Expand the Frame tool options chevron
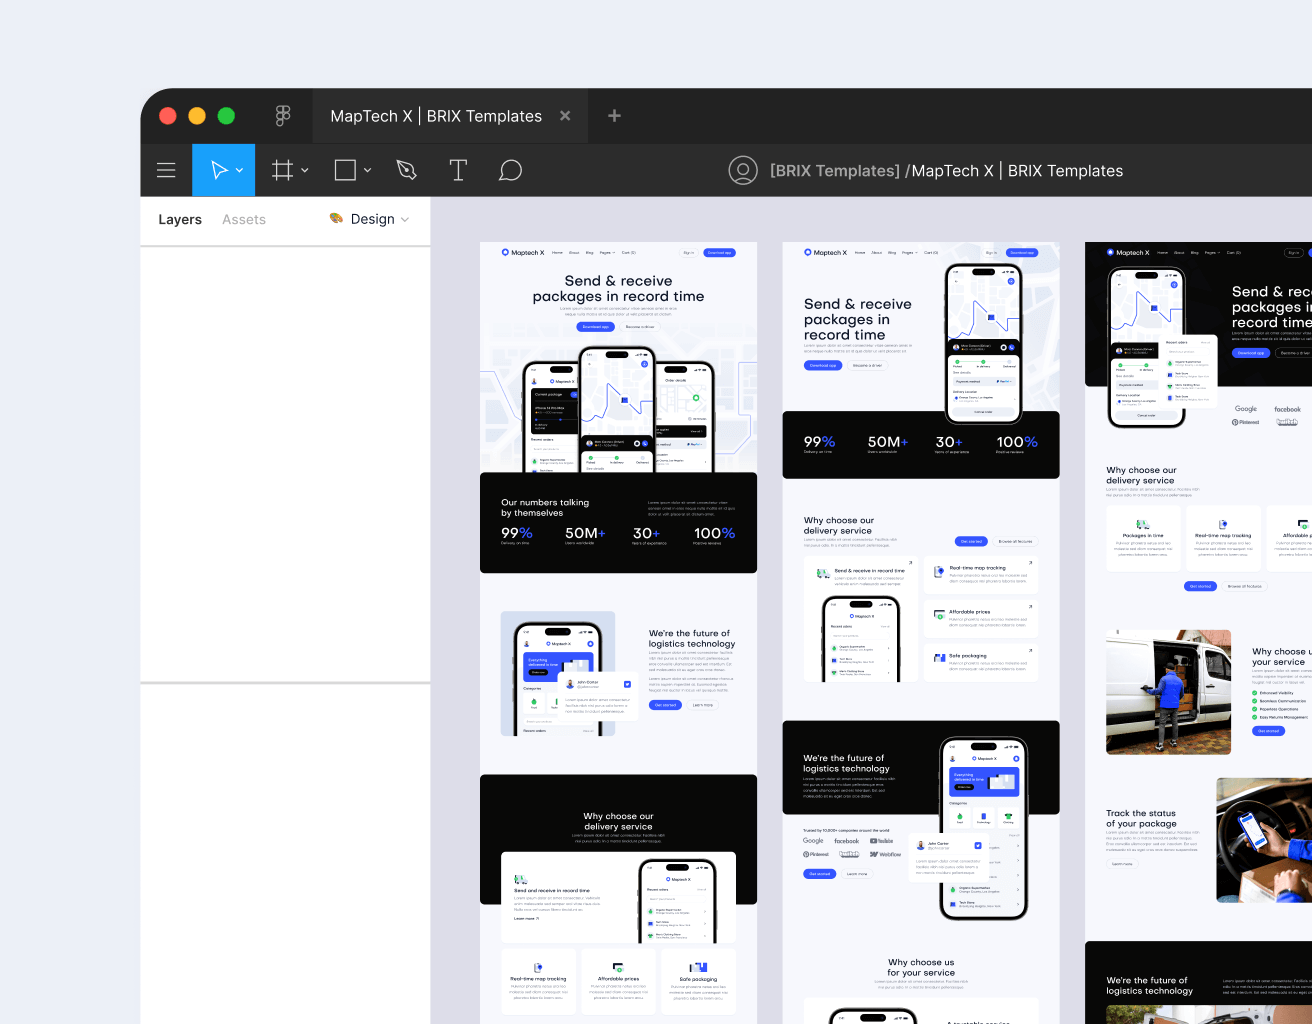The width and height of the screenshot is (1312, 1024). 305,170
